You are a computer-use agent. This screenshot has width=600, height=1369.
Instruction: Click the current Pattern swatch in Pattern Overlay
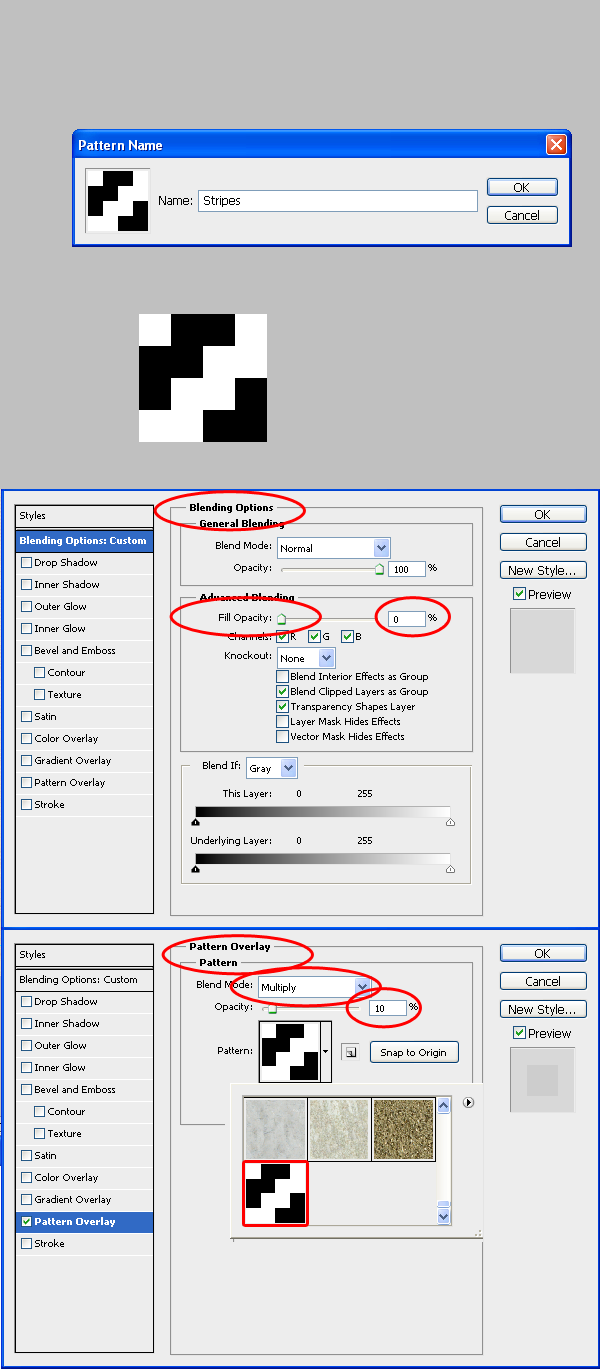[288, 1052]
